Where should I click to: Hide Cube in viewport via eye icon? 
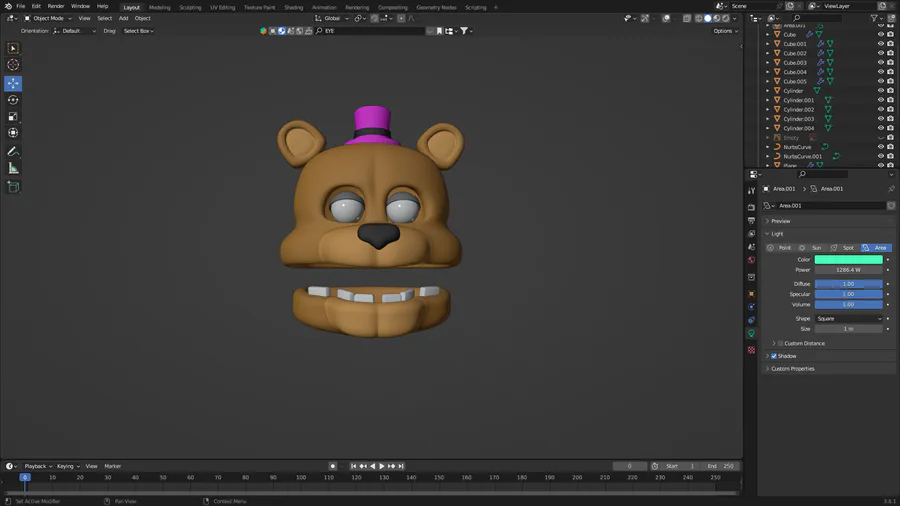[880, 34]
